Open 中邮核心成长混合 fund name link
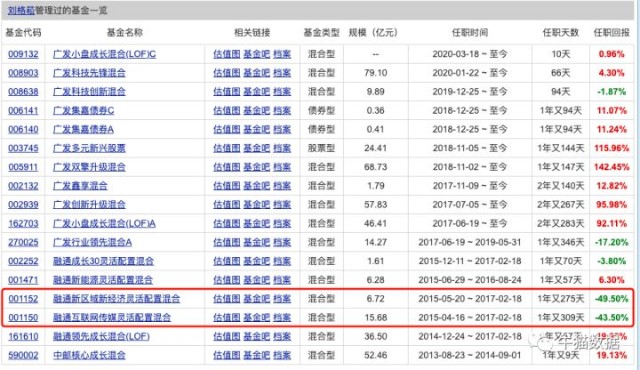Viewport: 640px width, 370px height. tap(89, 355)
